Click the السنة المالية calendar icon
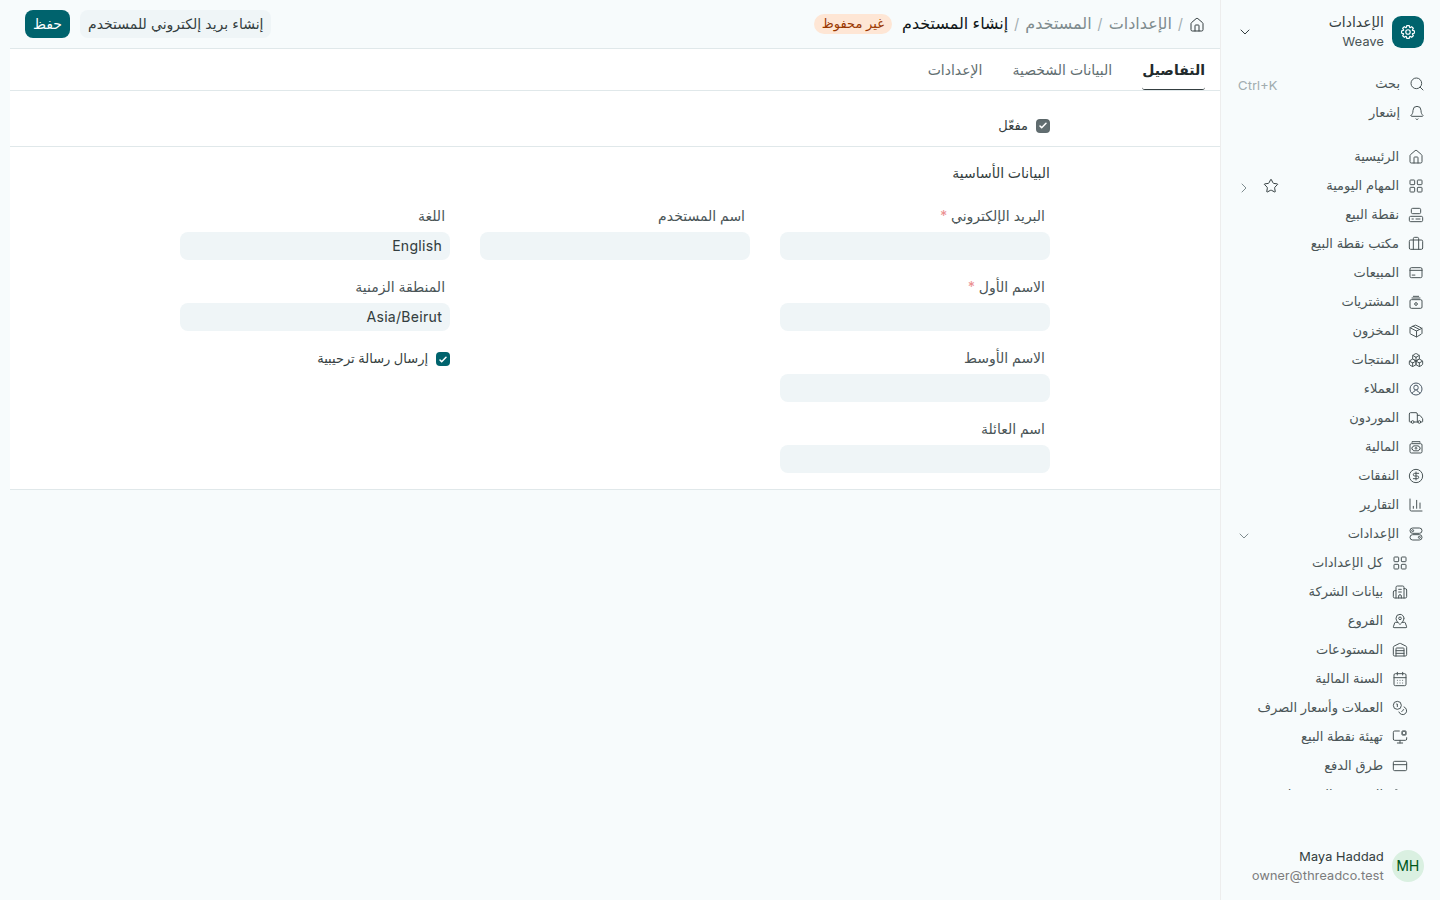The image size is (1440, 900). (x=1400, y=679)
